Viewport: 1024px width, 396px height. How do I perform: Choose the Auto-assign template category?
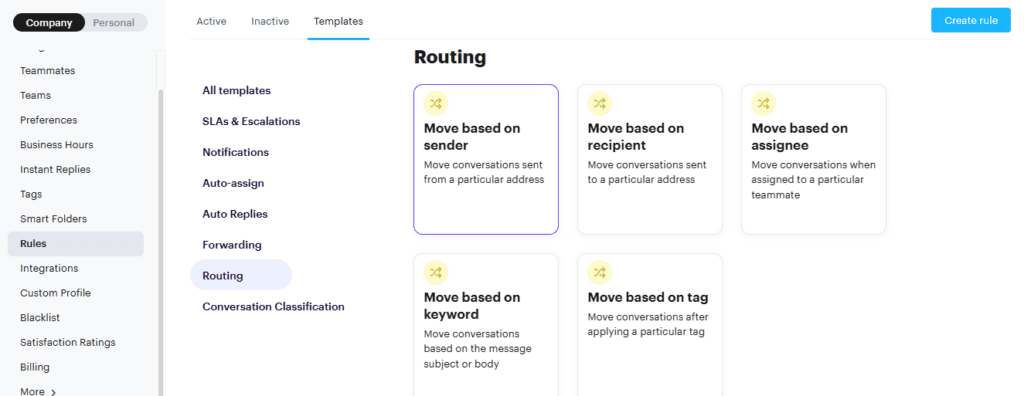point(233,183)
